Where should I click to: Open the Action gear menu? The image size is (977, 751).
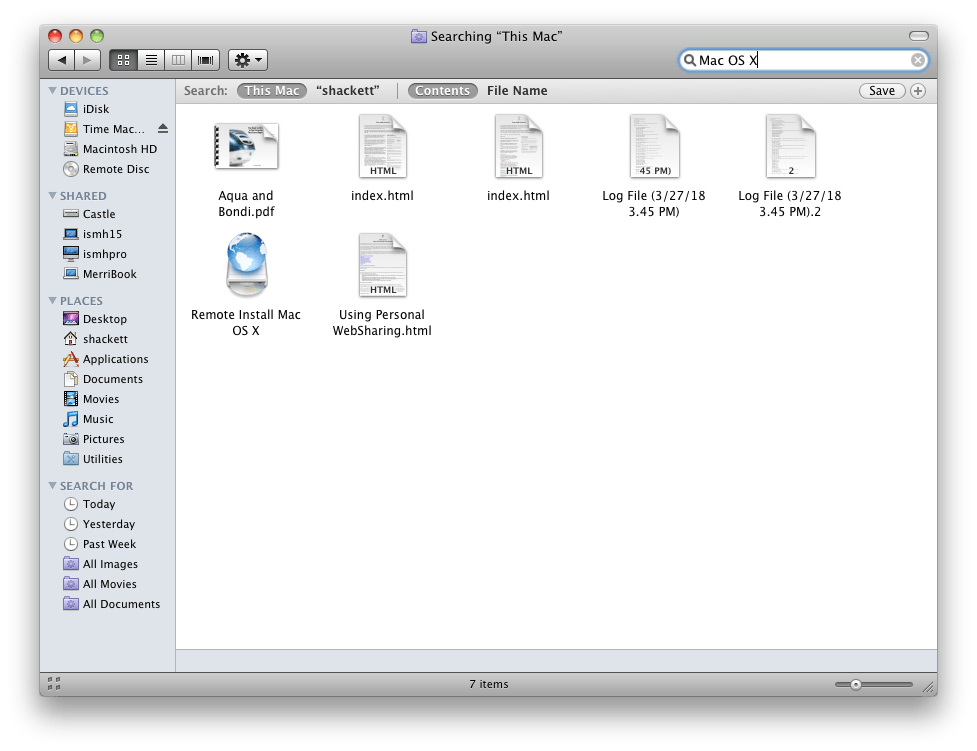tap(248, 60)
